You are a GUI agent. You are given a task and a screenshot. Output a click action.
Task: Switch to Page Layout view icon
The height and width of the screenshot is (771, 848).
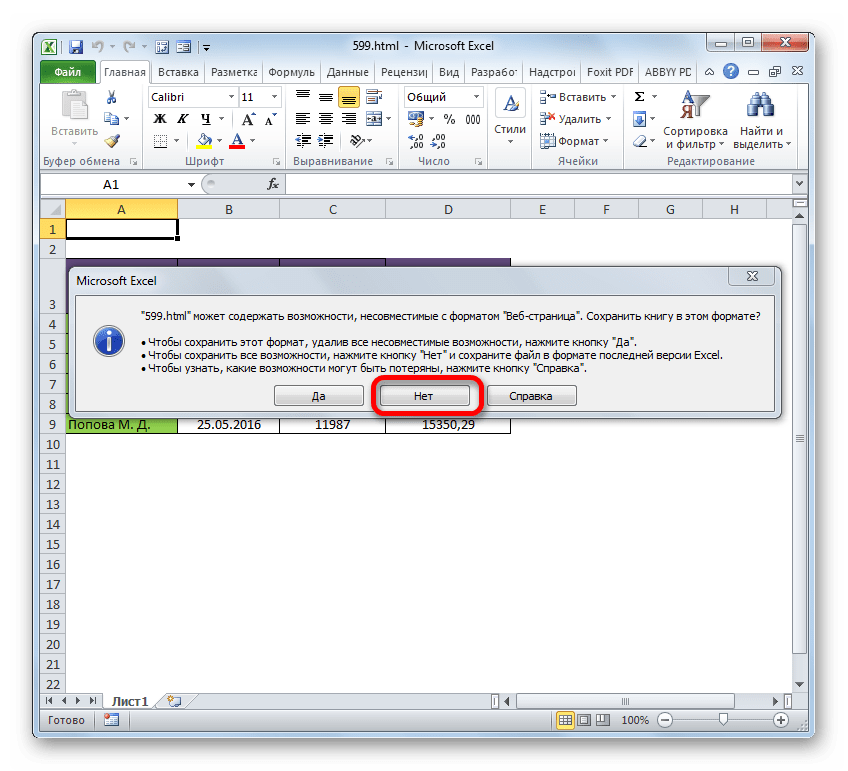pos(584,721)
